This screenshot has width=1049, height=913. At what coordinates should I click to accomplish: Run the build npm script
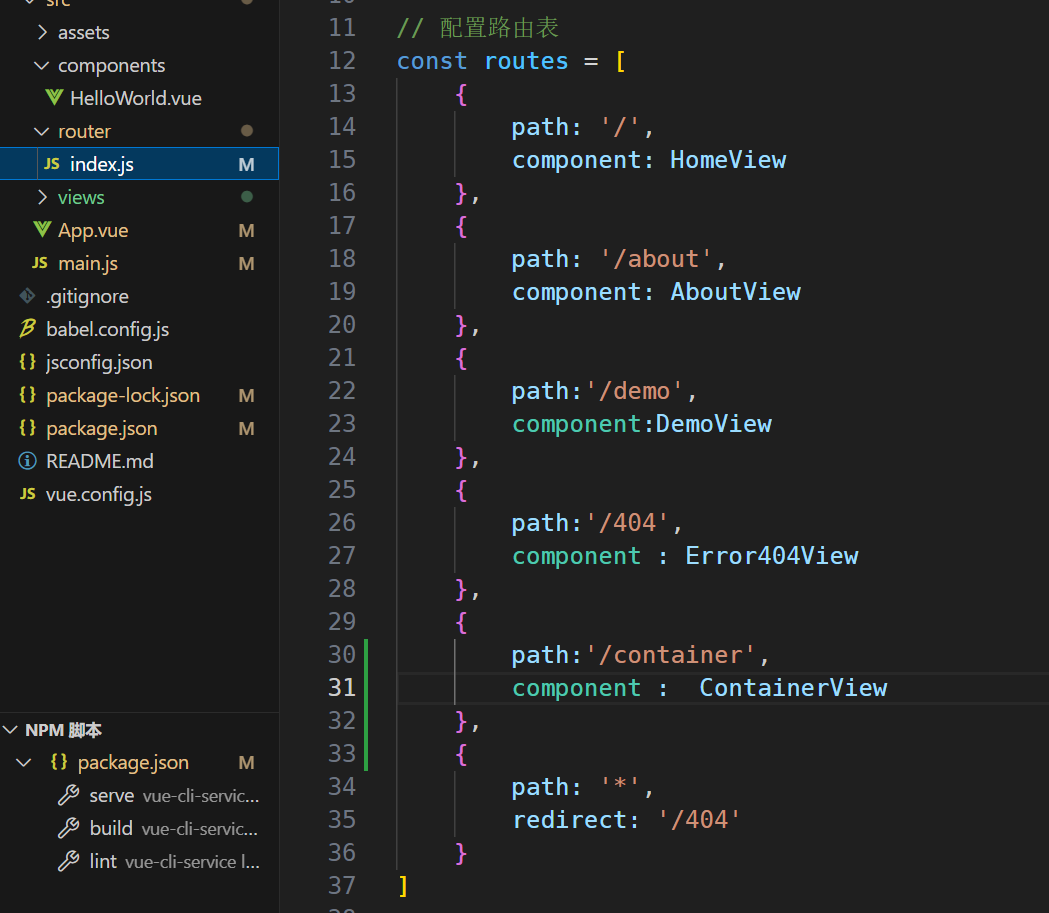pos(111,828)
